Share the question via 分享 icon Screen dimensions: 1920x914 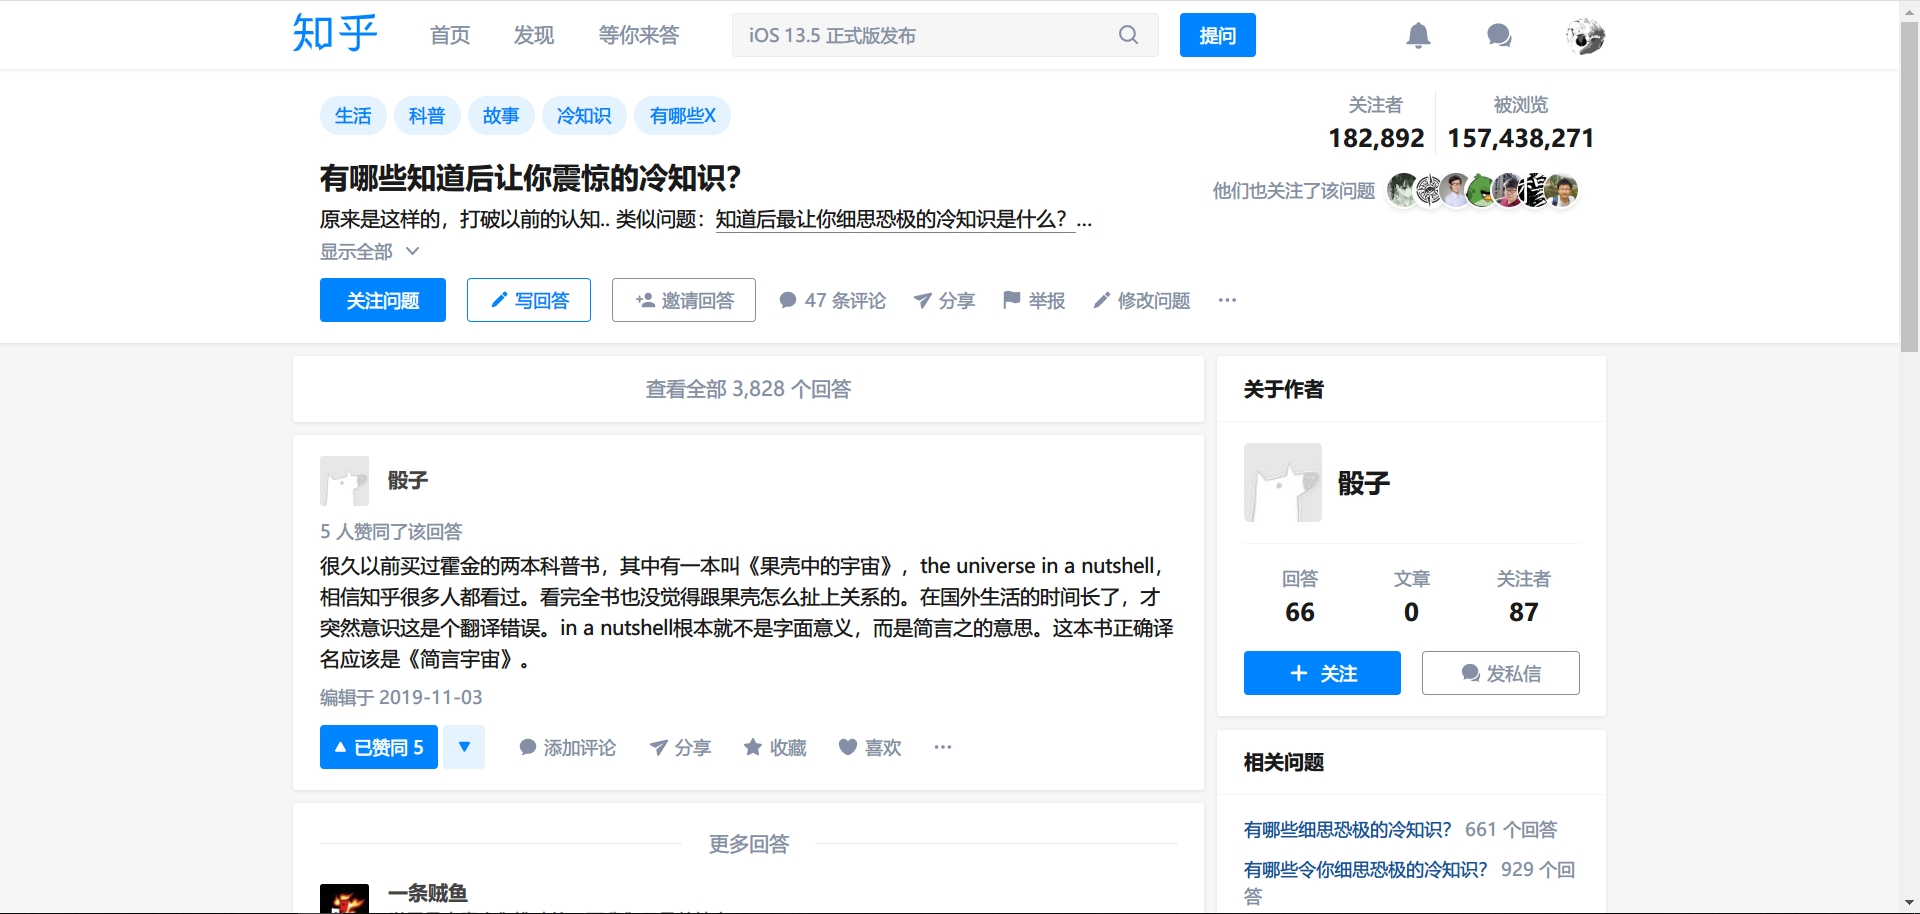click(923, 300)
